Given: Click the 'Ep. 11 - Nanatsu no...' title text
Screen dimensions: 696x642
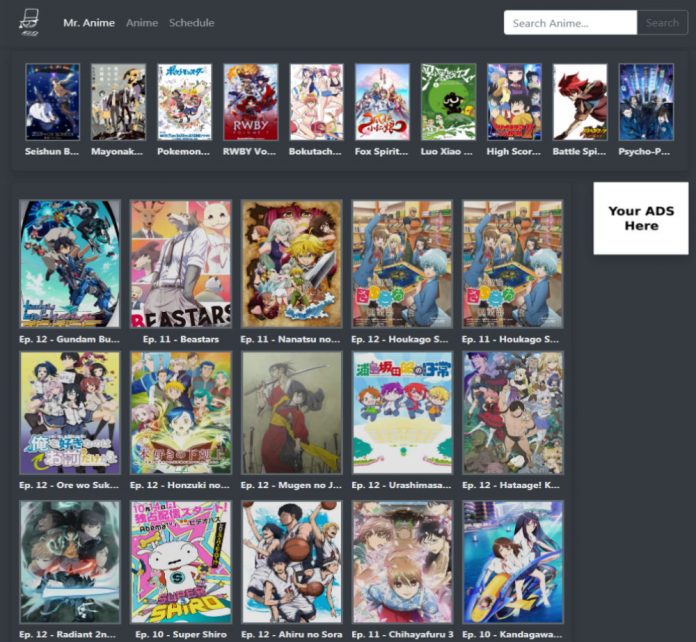Looking at the screenshot, I should pyautogui.click(x=290, y=339).
